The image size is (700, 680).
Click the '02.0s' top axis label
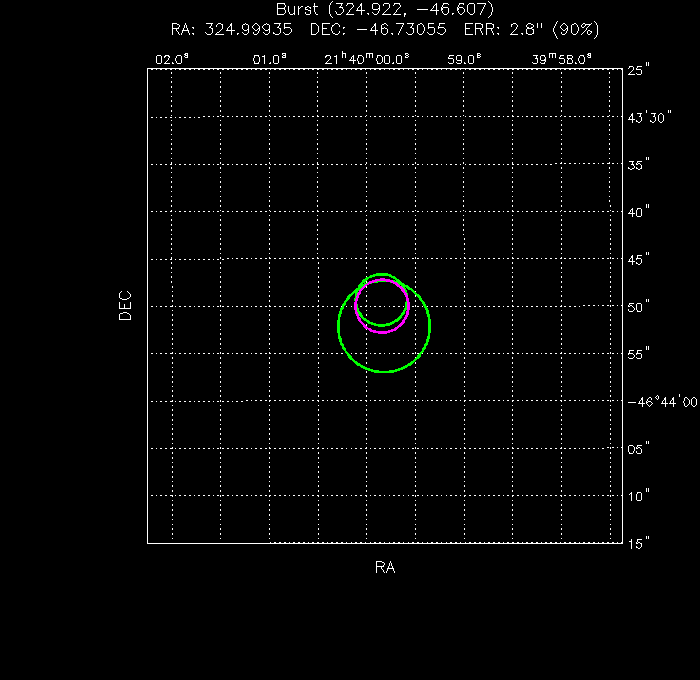point(172,59)
